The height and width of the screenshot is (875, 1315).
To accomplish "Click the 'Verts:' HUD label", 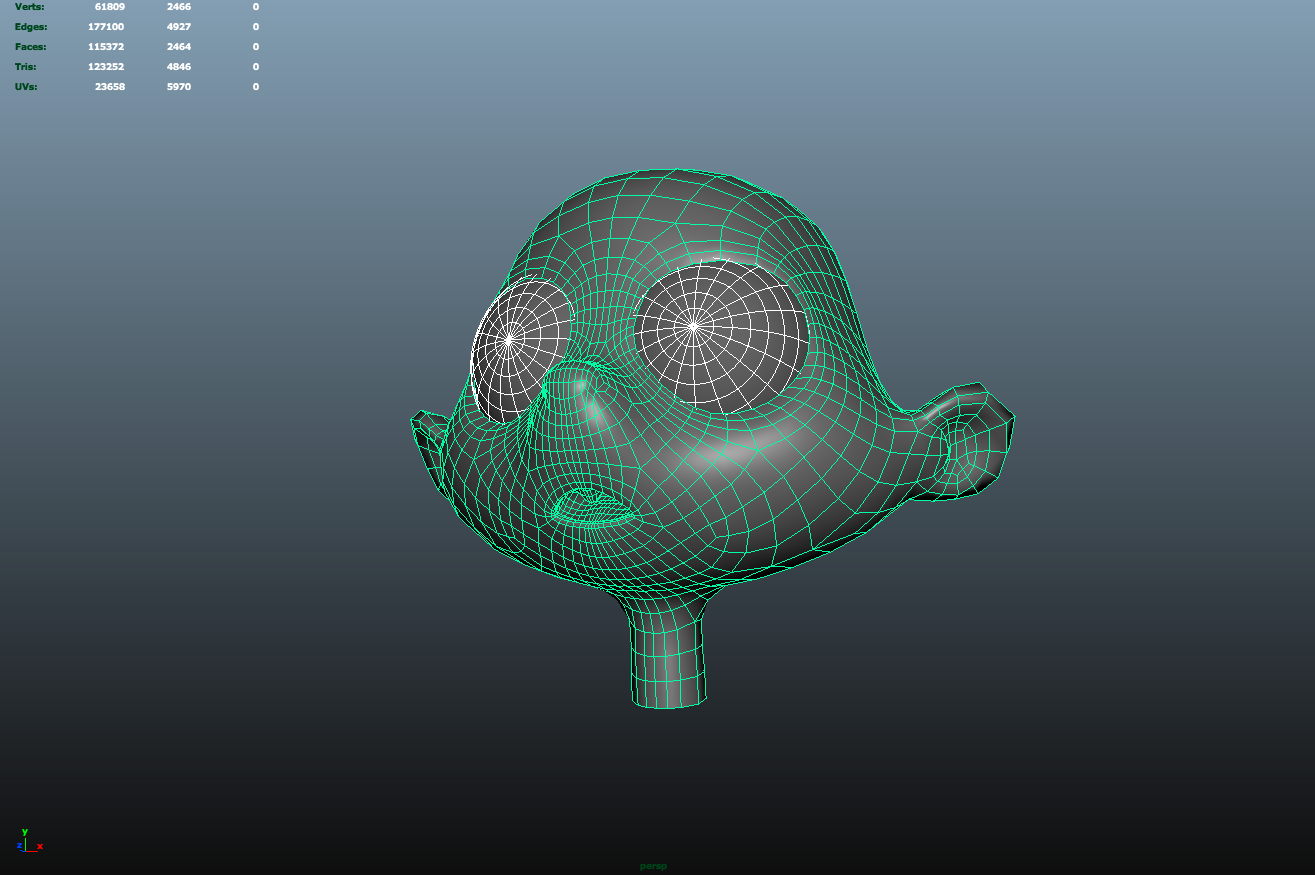I will click(x=30, y=7).
